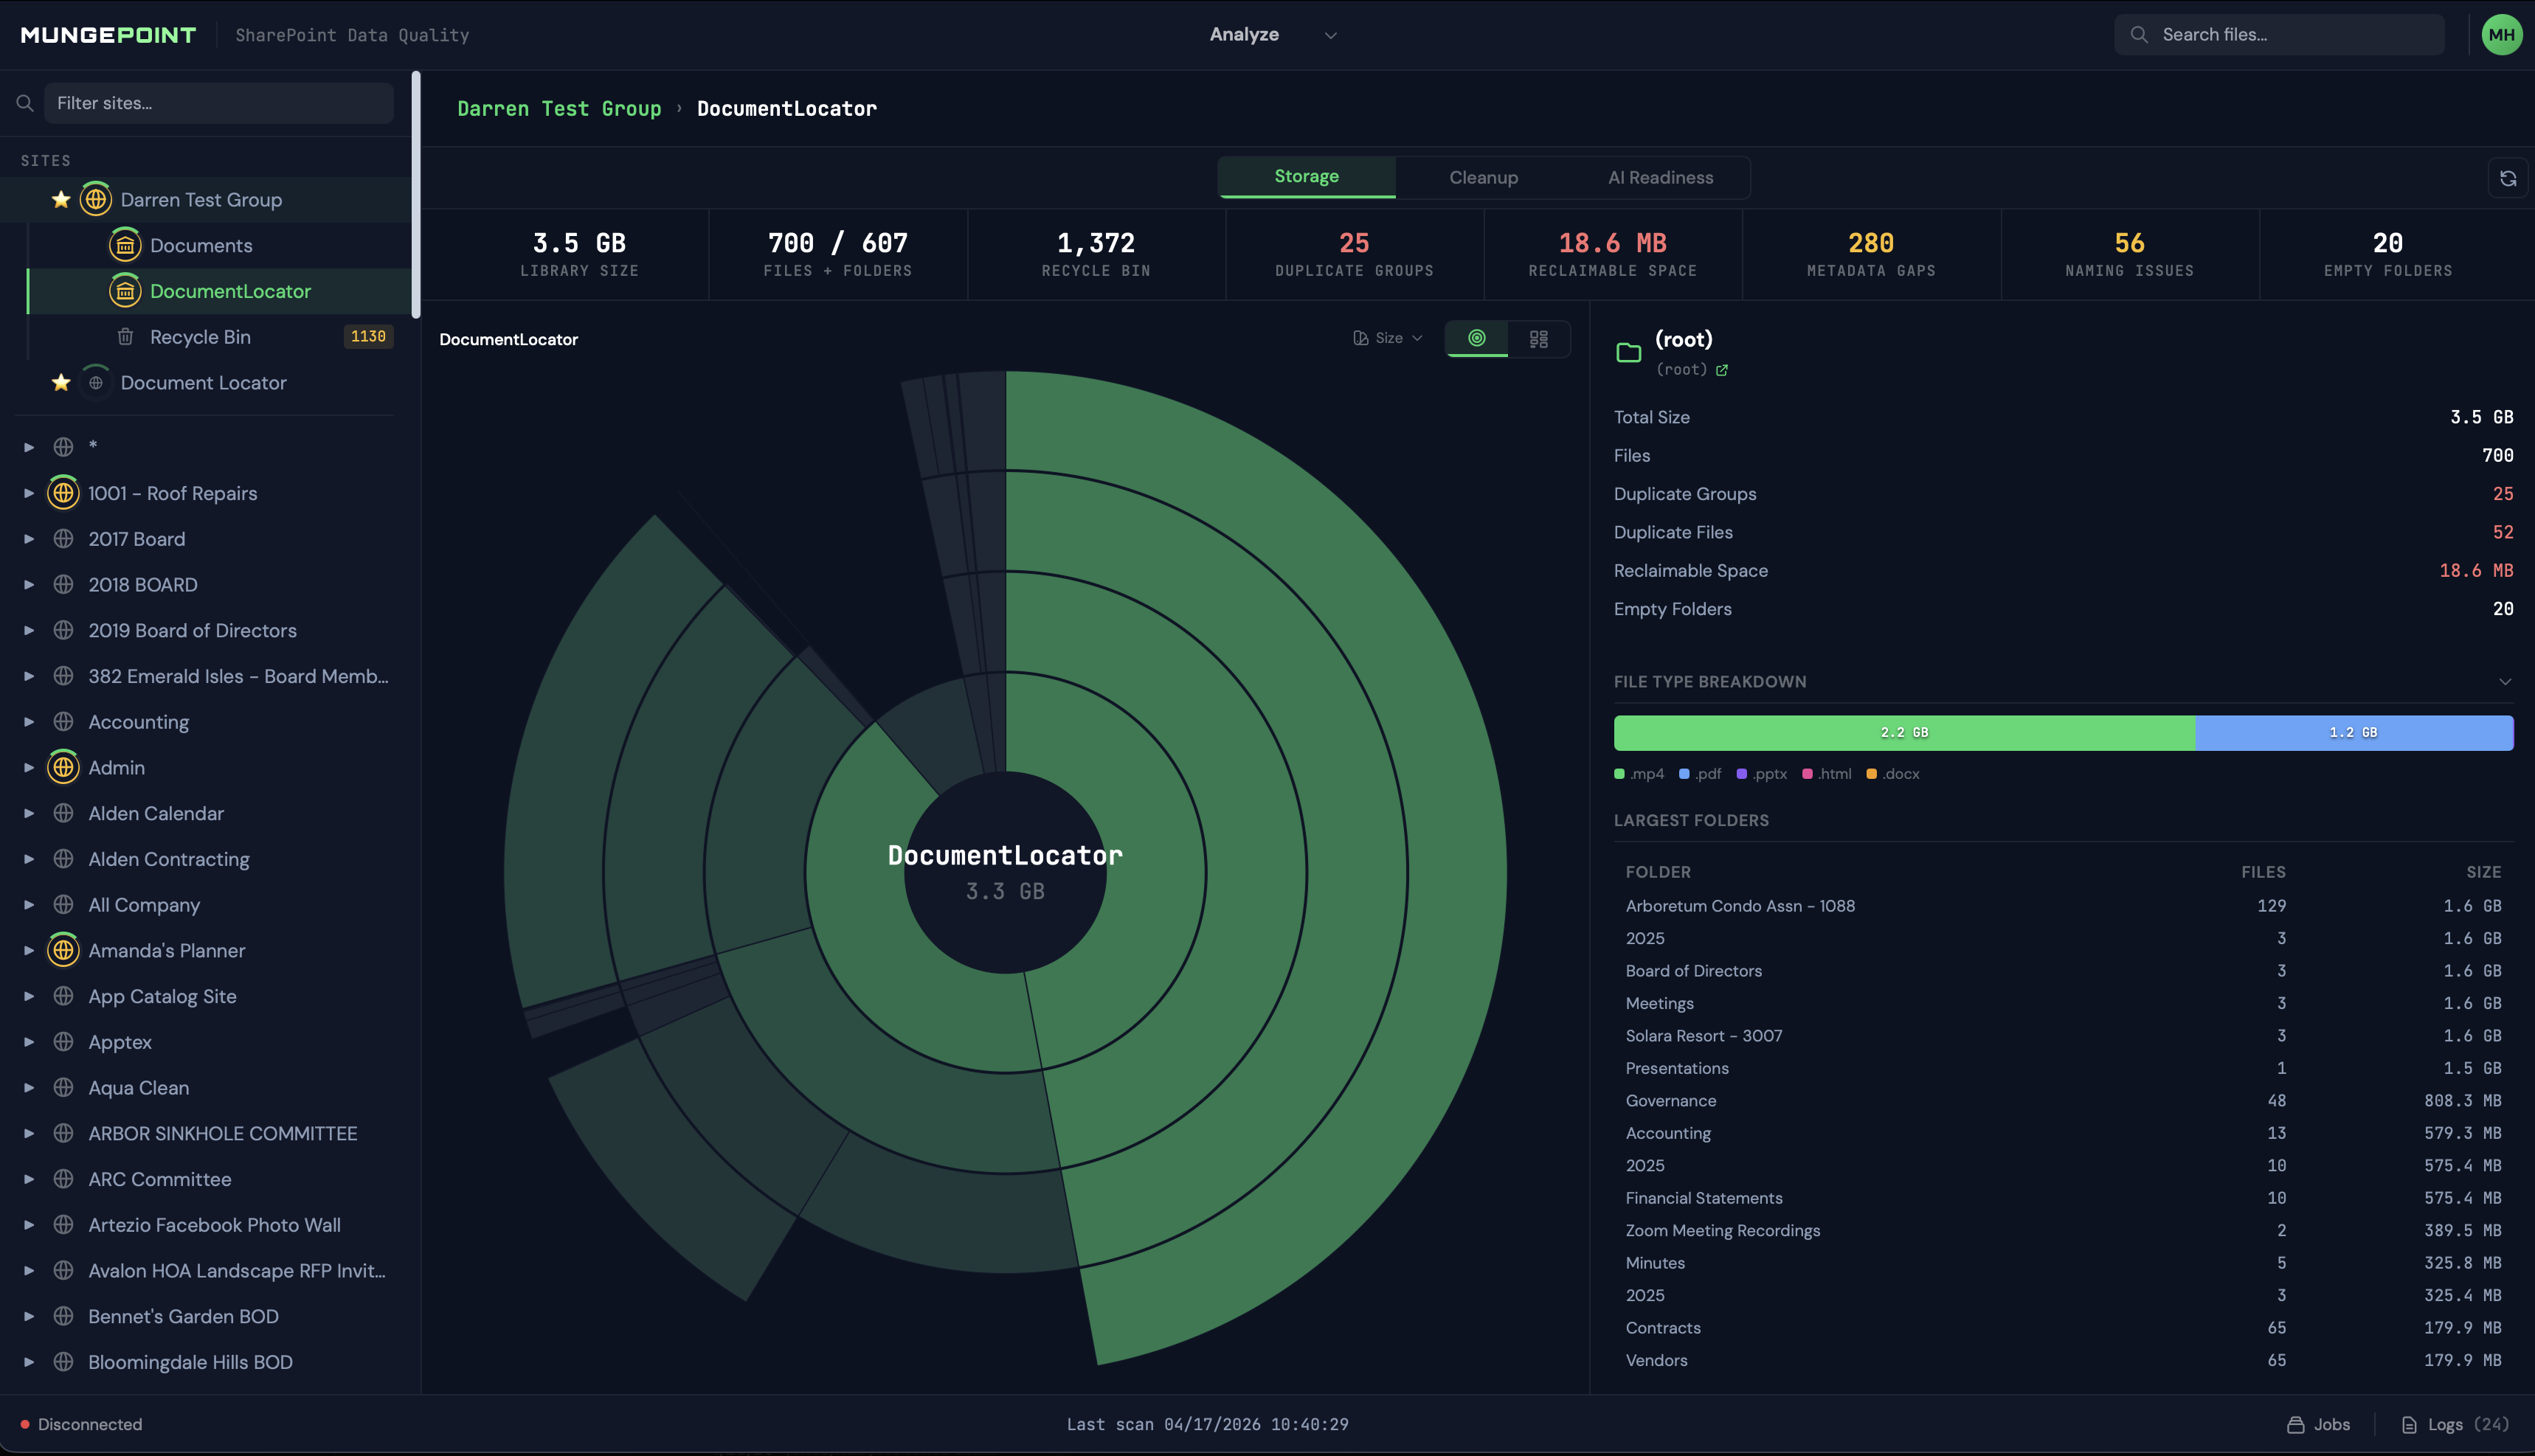2535x1456 pixels.
Task: Select Alden Contracting site
Action: (169, 859)
